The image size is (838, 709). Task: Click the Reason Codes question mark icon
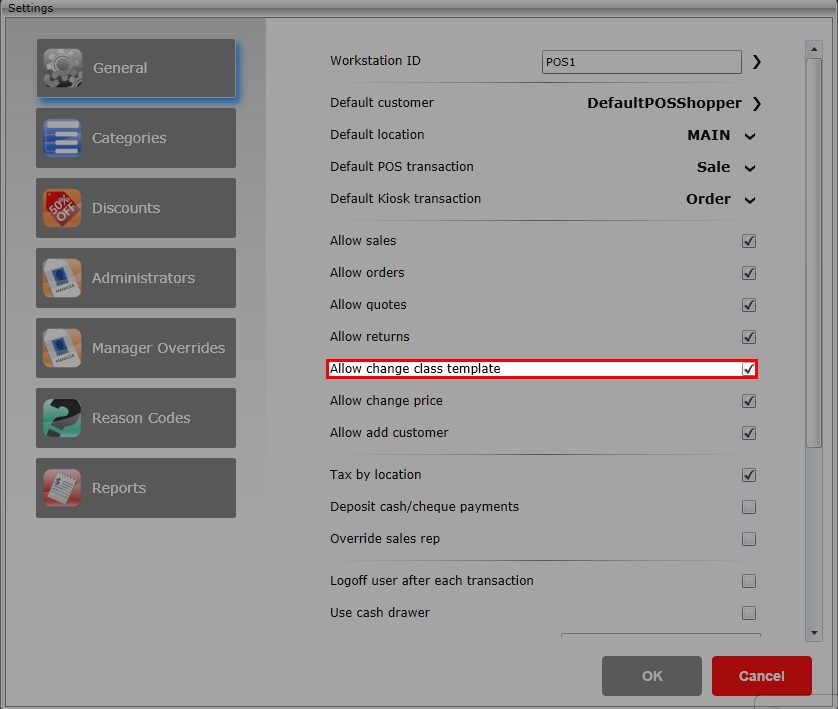click(x=62, y=418)
